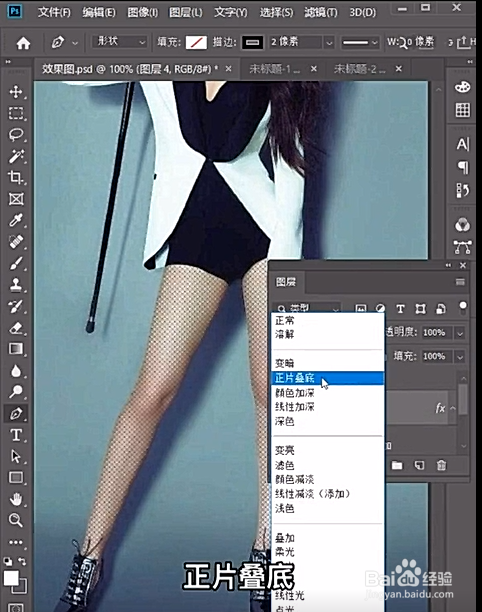The width and height of the screenshot is (482, 612).
Task: Select the Eyedropper tool
Action: pos(16,221)
